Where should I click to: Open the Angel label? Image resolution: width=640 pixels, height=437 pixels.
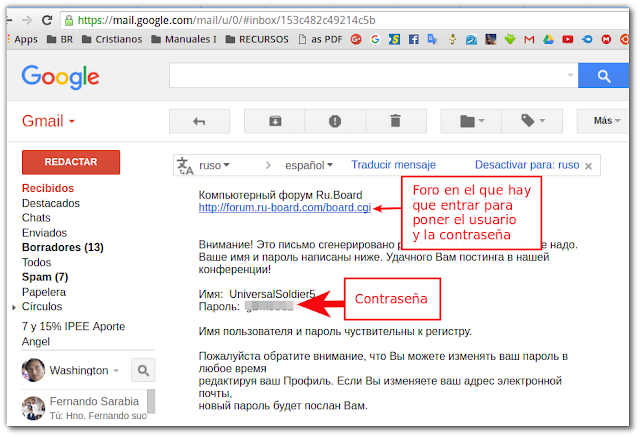36,342
